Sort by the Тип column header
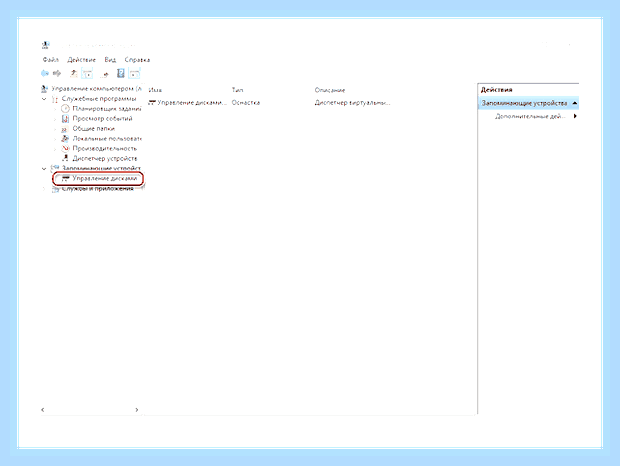The height and width of the screenshot is (466, 620). coord(237,90)
